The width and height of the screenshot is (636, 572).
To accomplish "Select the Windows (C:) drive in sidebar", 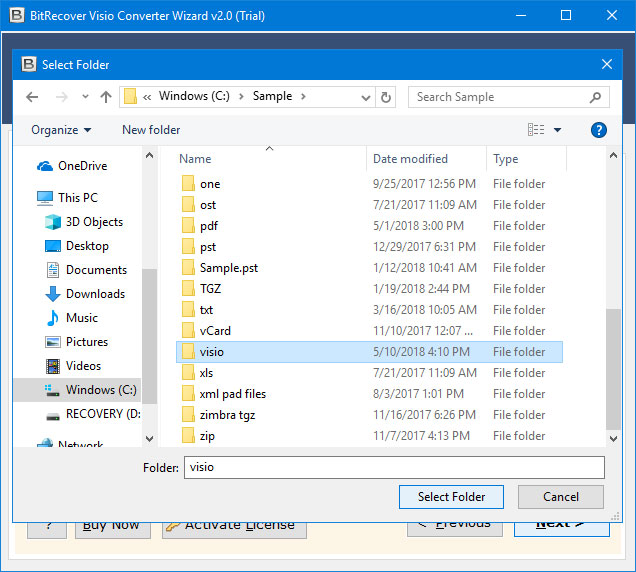I will click(77, 390).
